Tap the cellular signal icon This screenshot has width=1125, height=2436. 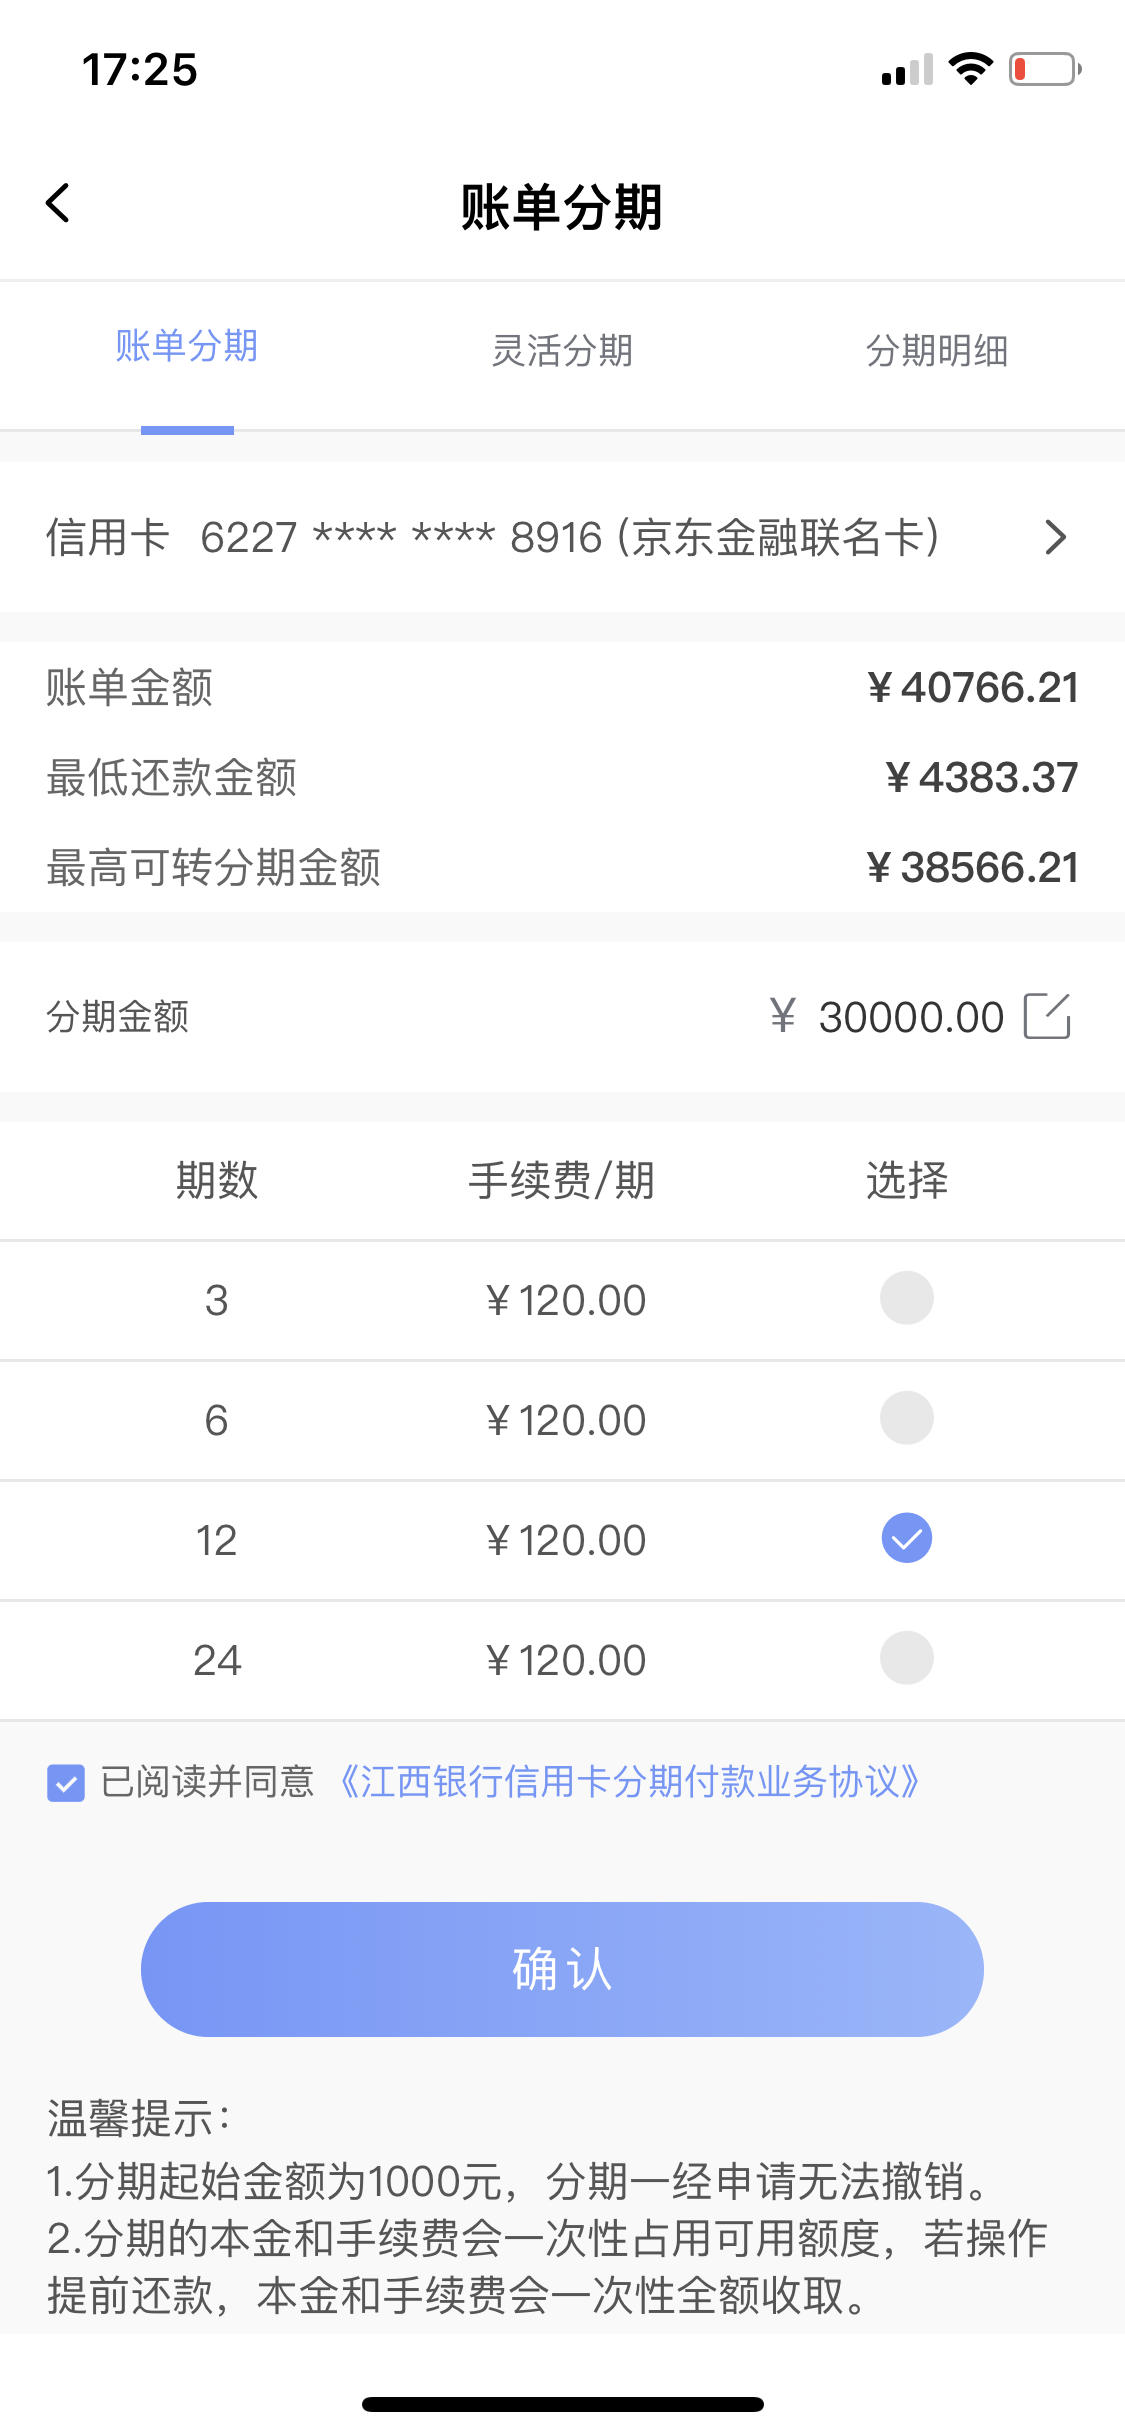click(x=907, y=70)
